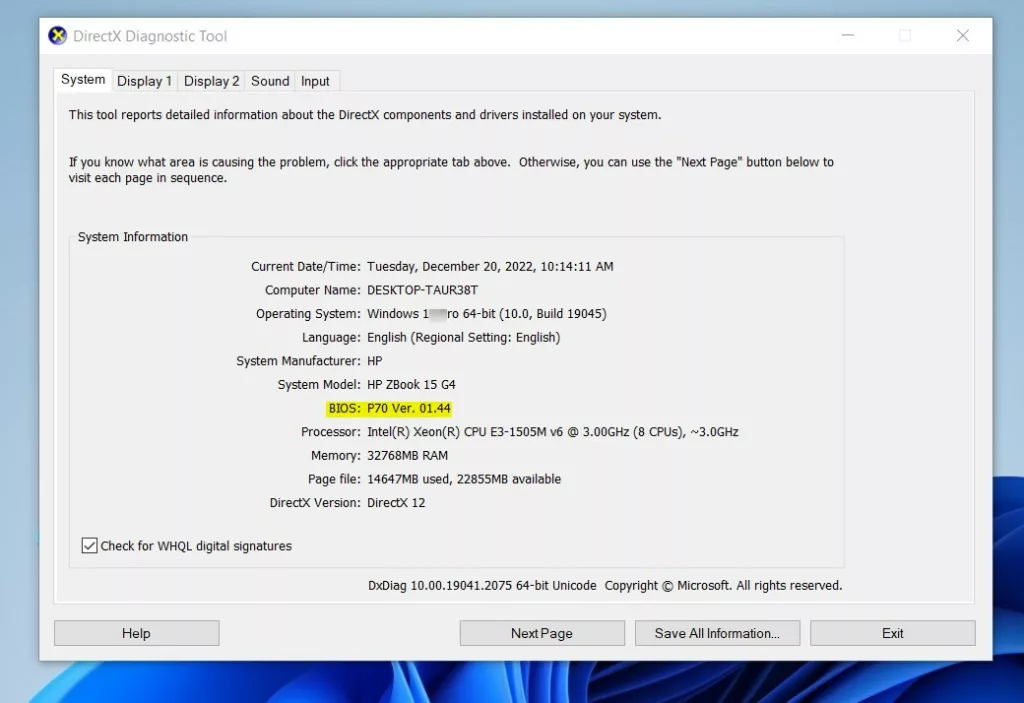Screen dimensions: 1024x703
Task: Switch to the System tab
Action: tap(83, 80)
